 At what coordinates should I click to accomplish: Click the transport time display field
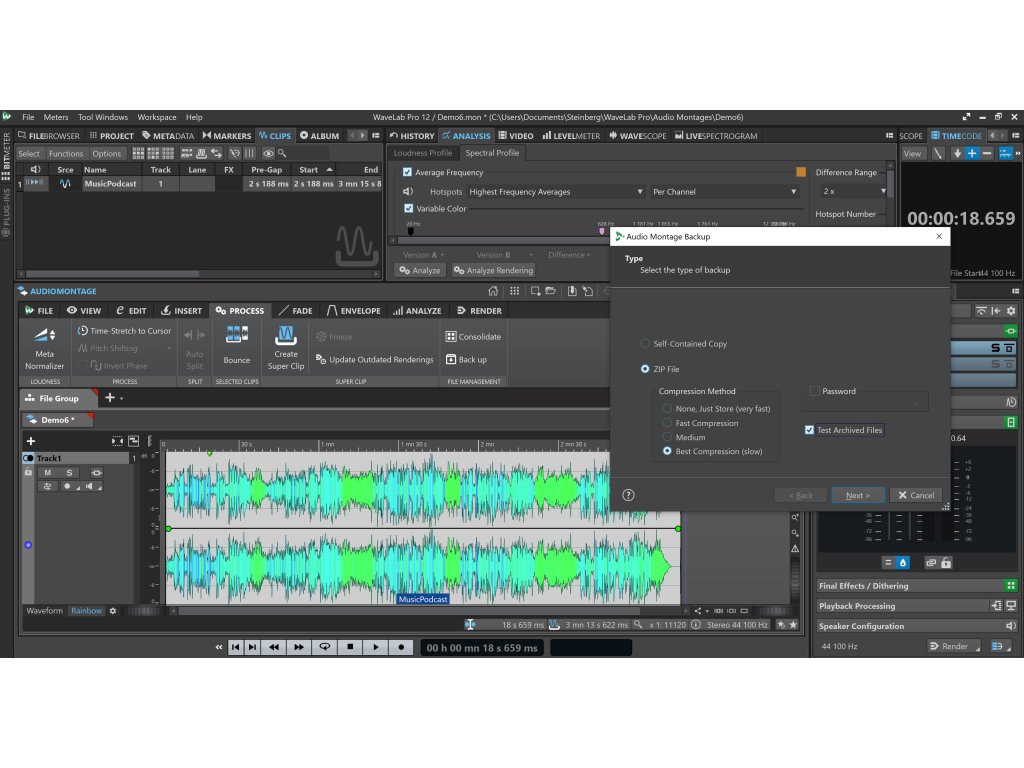coord(482,647)
